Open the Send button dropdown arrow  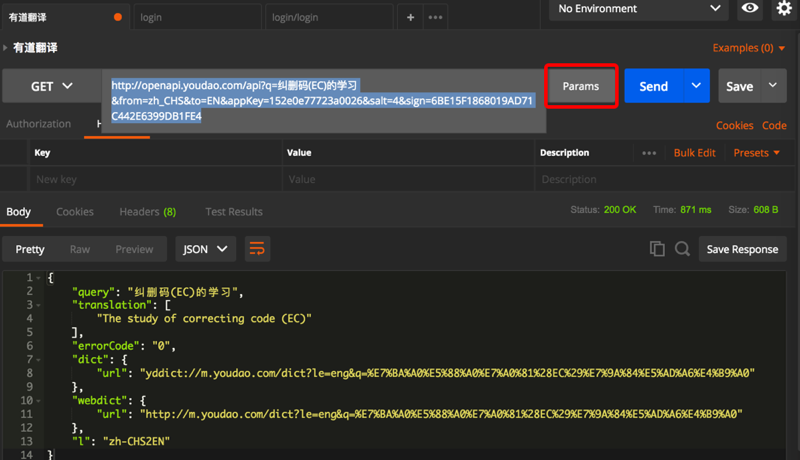click(696, 86)
